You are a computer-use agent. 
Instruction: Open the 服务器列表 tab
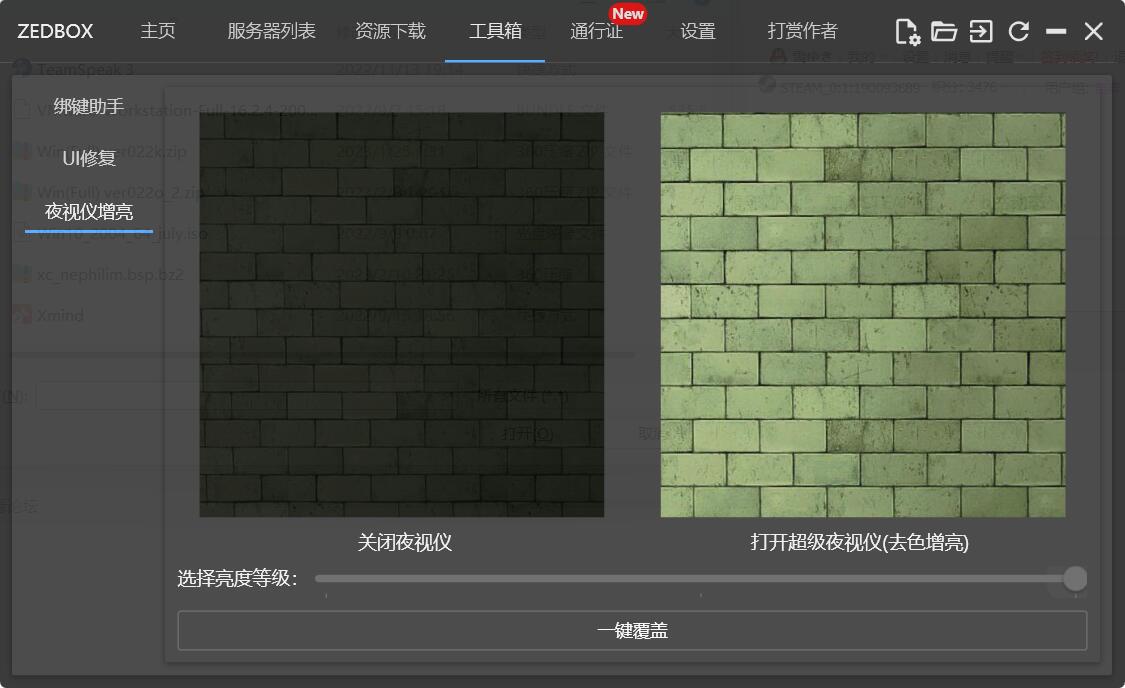[x=271, y=31]
